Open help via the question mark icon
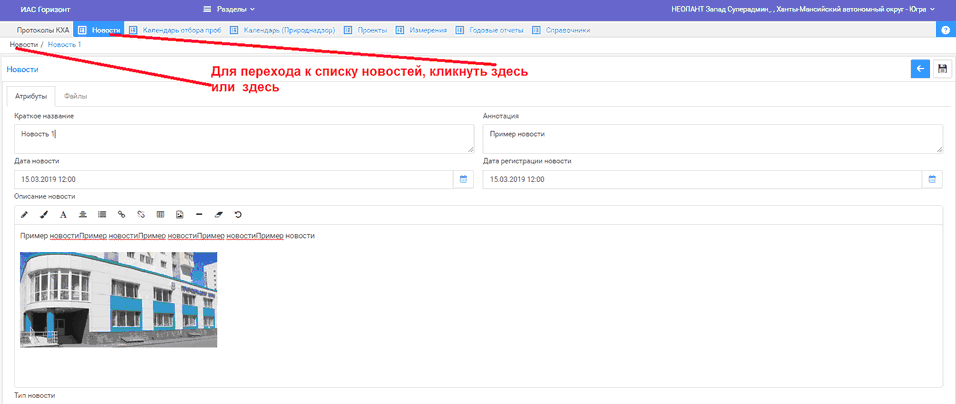This screenshot has width=956, height=404. (946, 30)
